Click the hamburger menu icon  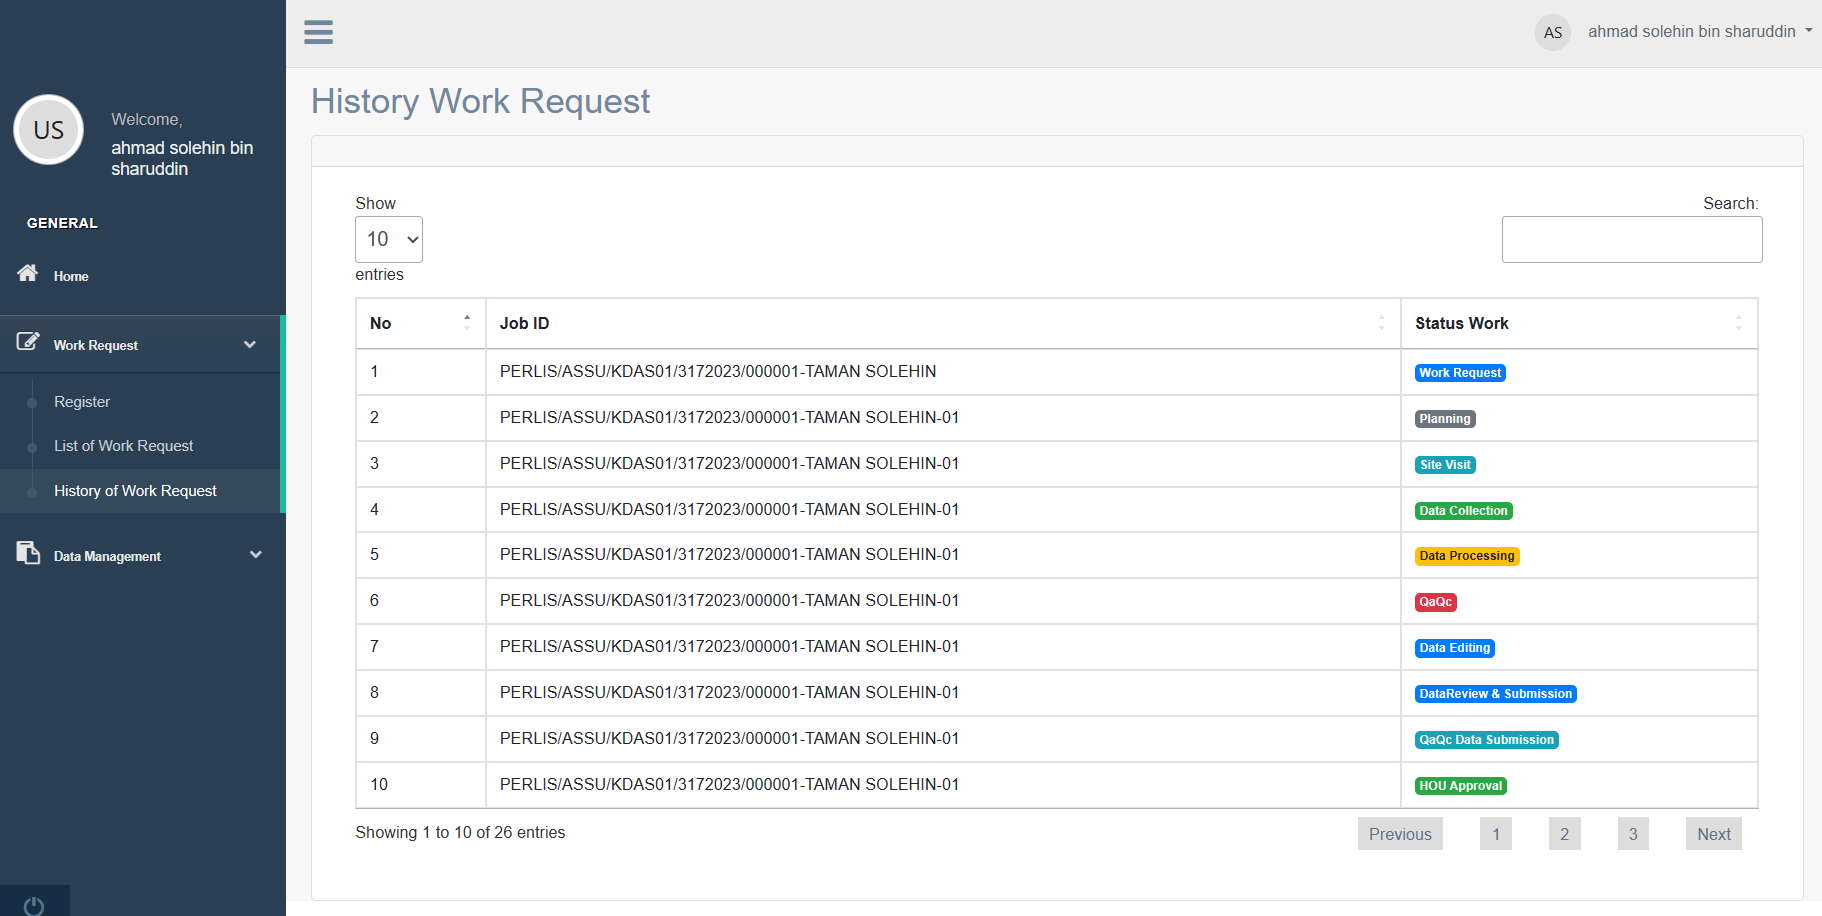pyautogui.click(x=318, y=32)
